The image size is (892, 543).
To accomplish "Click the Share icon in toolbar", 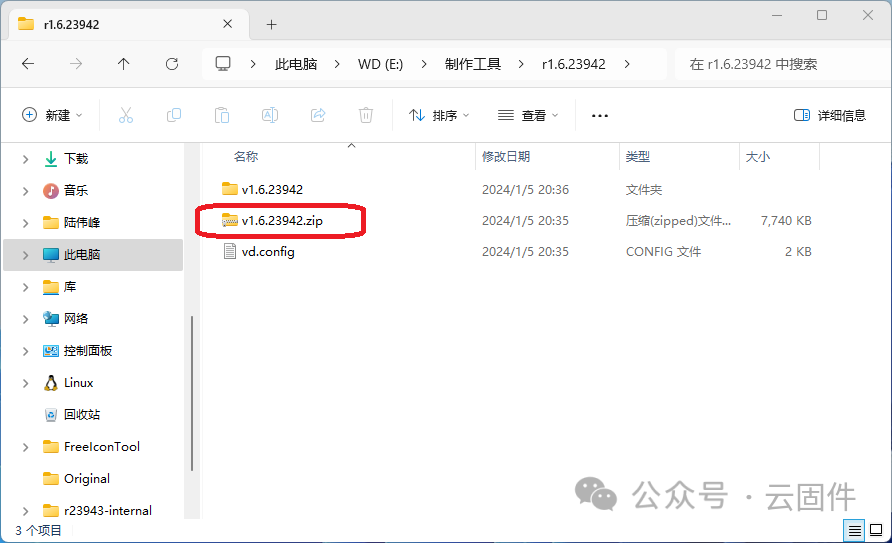I will pyautogui.click(x=318, y=115).
